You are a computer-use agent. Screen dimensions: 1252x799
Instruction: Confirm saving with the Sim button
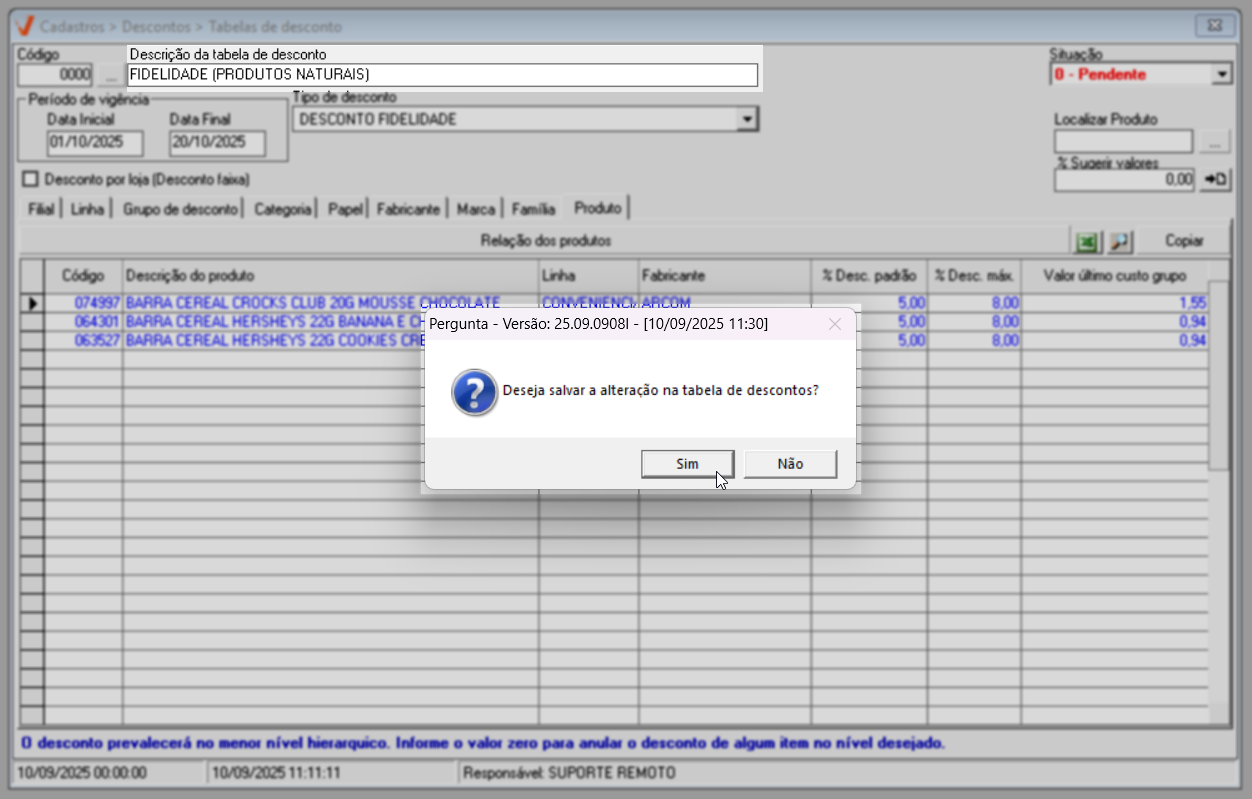[687, 464]
